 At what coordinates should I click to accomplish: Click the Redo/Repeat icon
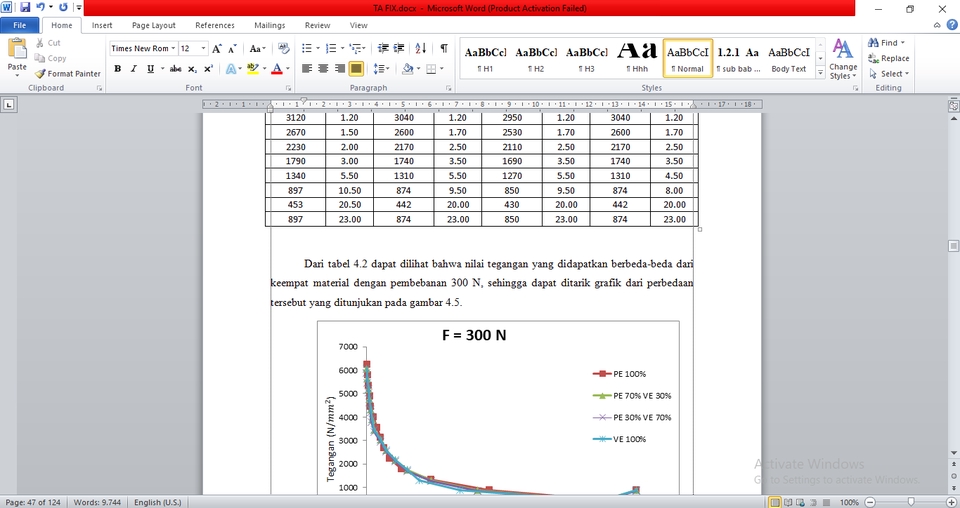63,7
